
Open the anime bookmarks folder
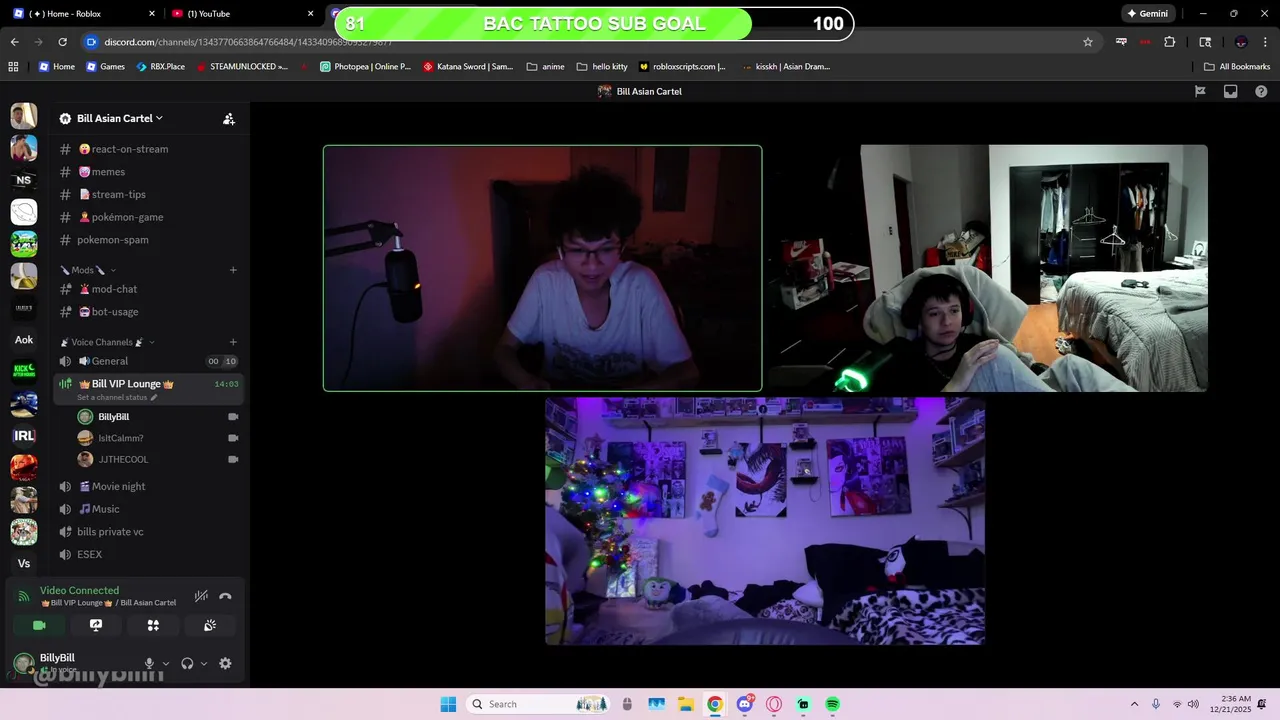545,67
